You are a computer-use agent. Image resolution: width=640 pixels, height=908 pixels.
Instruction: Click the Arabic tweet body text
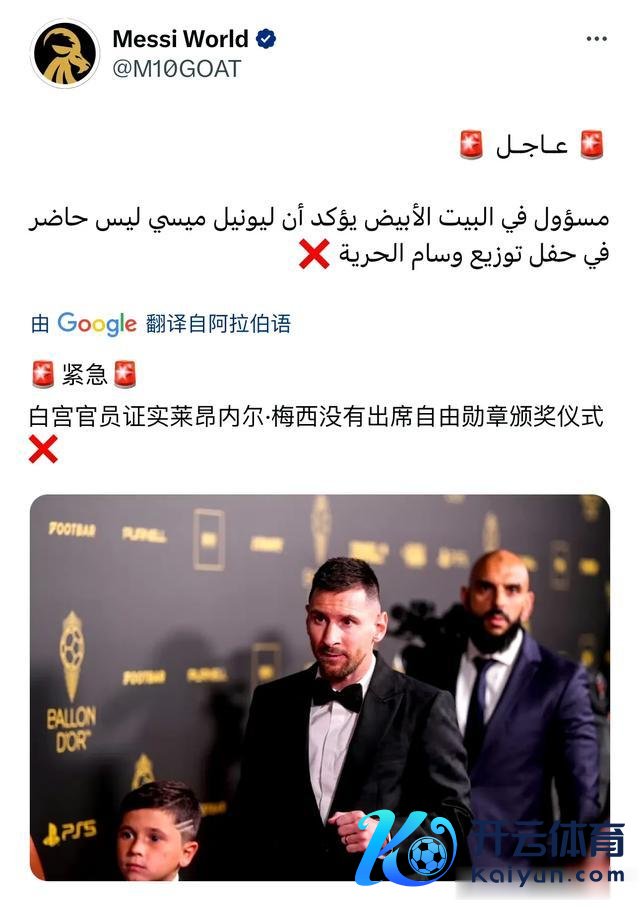click(320, 236)
